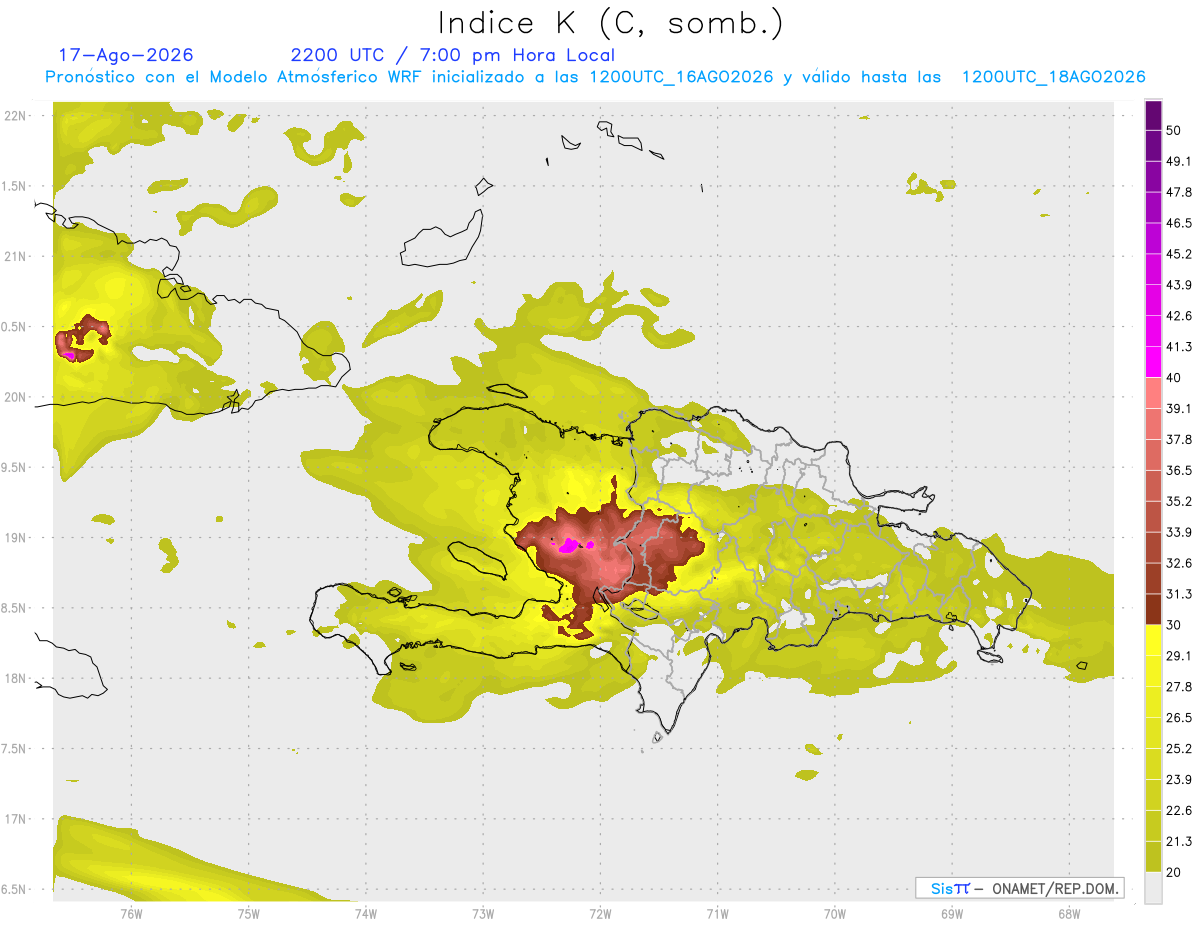Click legend value "40"

(x=1174, y=378)
